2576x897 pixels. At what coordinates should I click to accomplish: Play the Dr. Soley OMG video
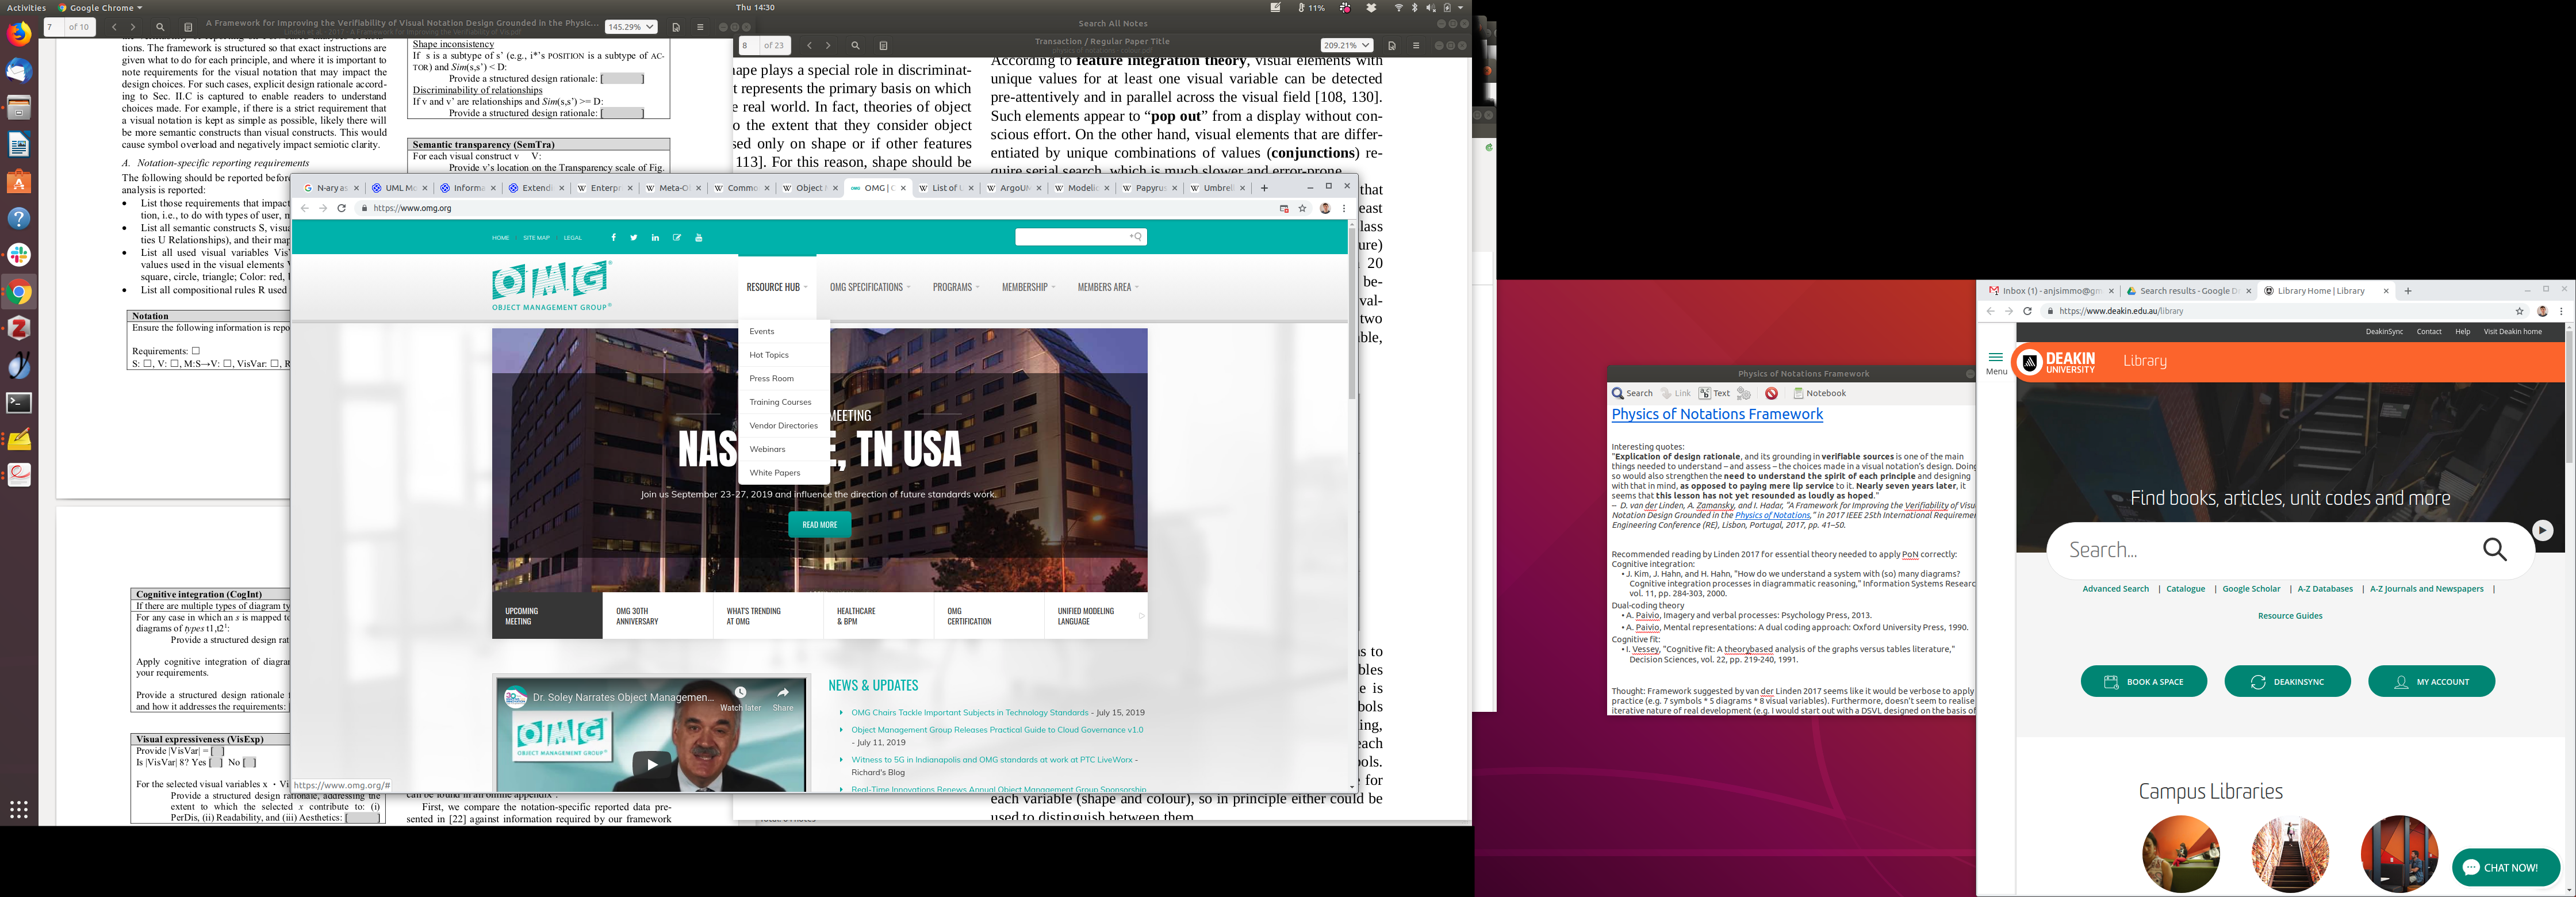click(651, 765)
